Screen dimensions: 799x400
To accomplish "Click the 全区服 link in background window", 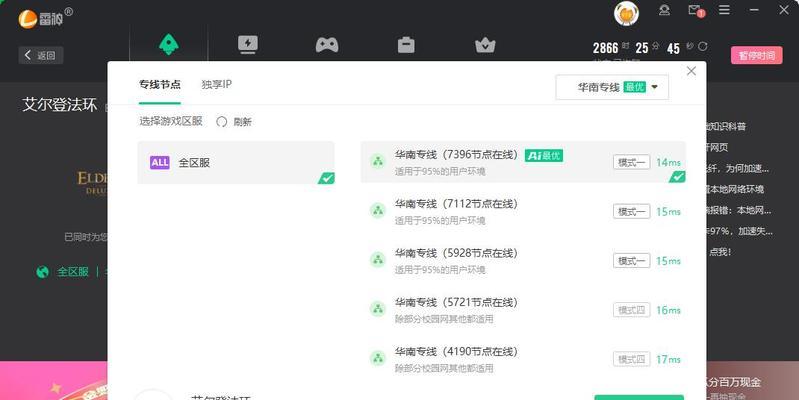I will point(72,272).
